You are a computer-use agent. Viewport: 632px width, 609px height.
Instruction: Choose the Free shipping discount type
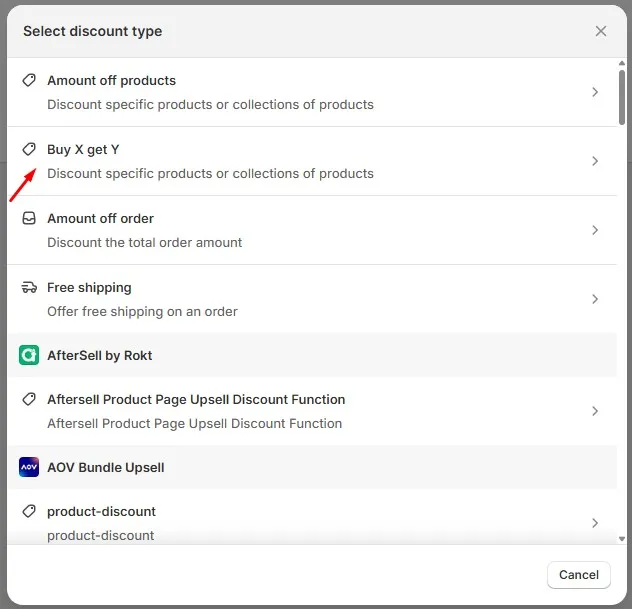[x=312, y=299]
